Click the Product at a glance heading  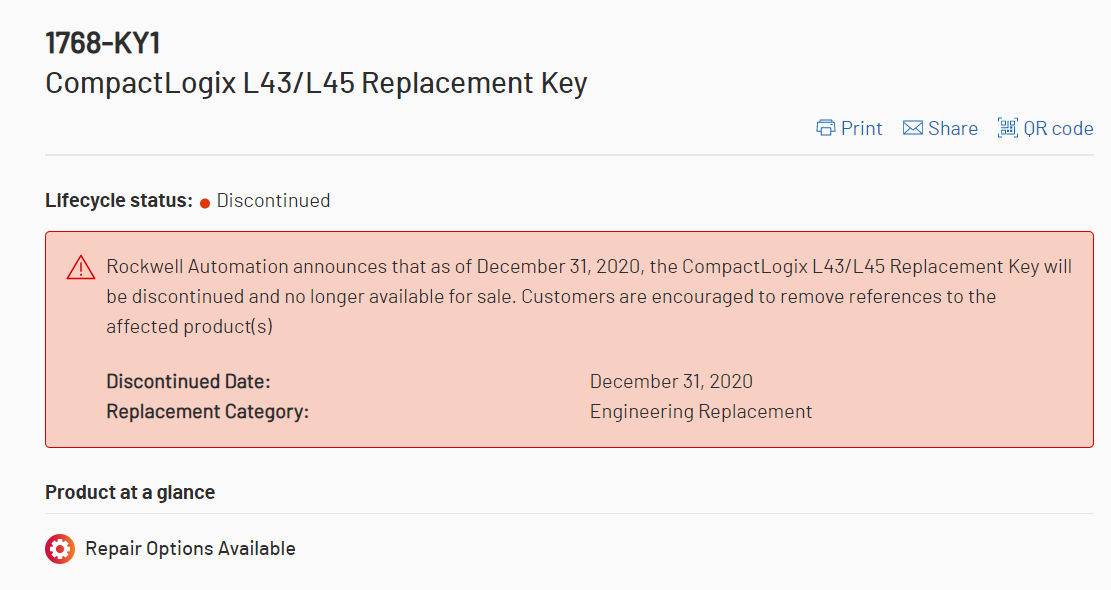(x=130, y=492)
